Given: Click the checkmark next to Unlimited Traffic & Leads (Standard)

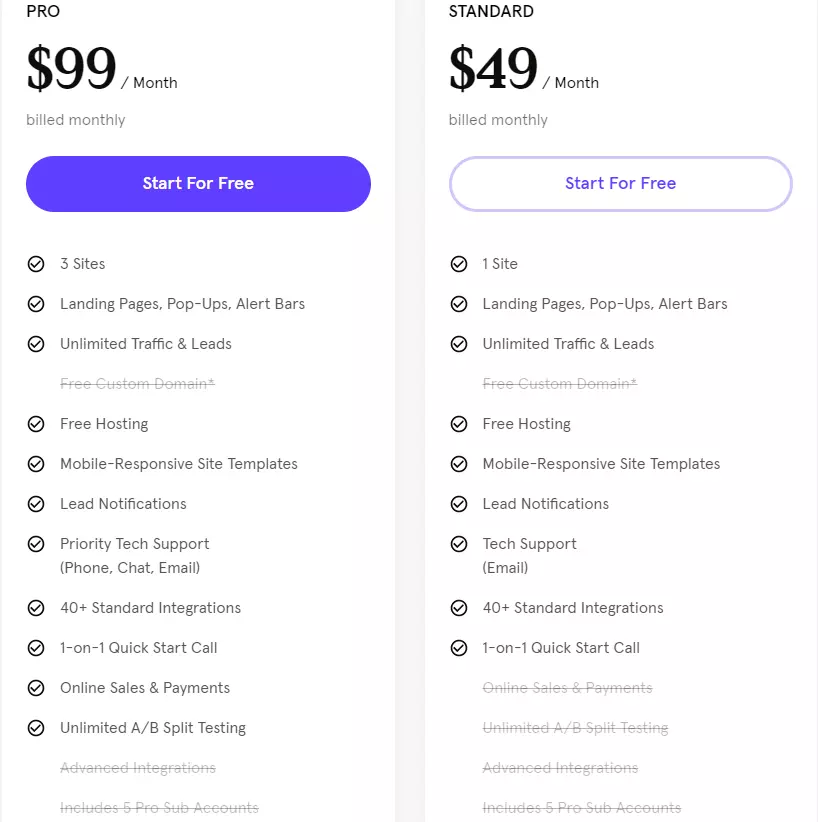Looking at the screenshot, I should [x=459, y=344].
